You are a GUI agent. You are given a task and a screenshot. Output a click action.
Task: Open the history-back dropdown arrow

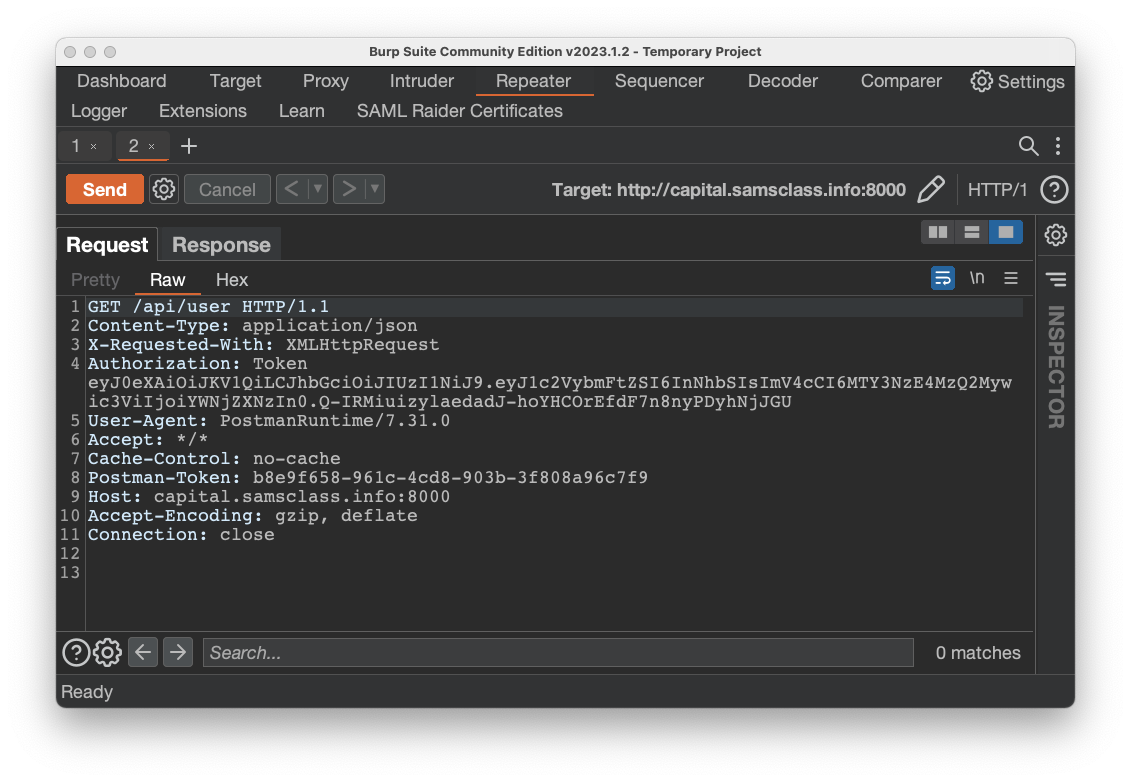(x=317, y=189)
